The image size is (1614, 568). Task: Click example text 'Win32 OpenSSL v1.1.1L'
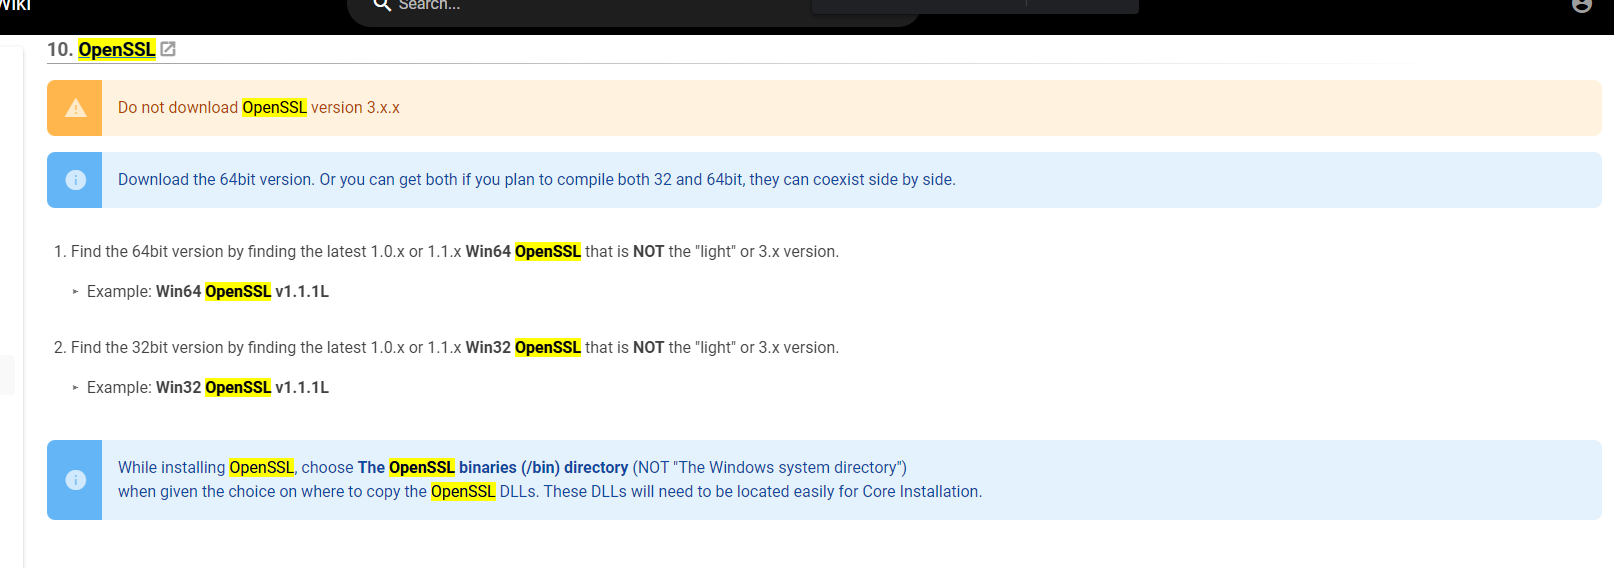point(242,388)
